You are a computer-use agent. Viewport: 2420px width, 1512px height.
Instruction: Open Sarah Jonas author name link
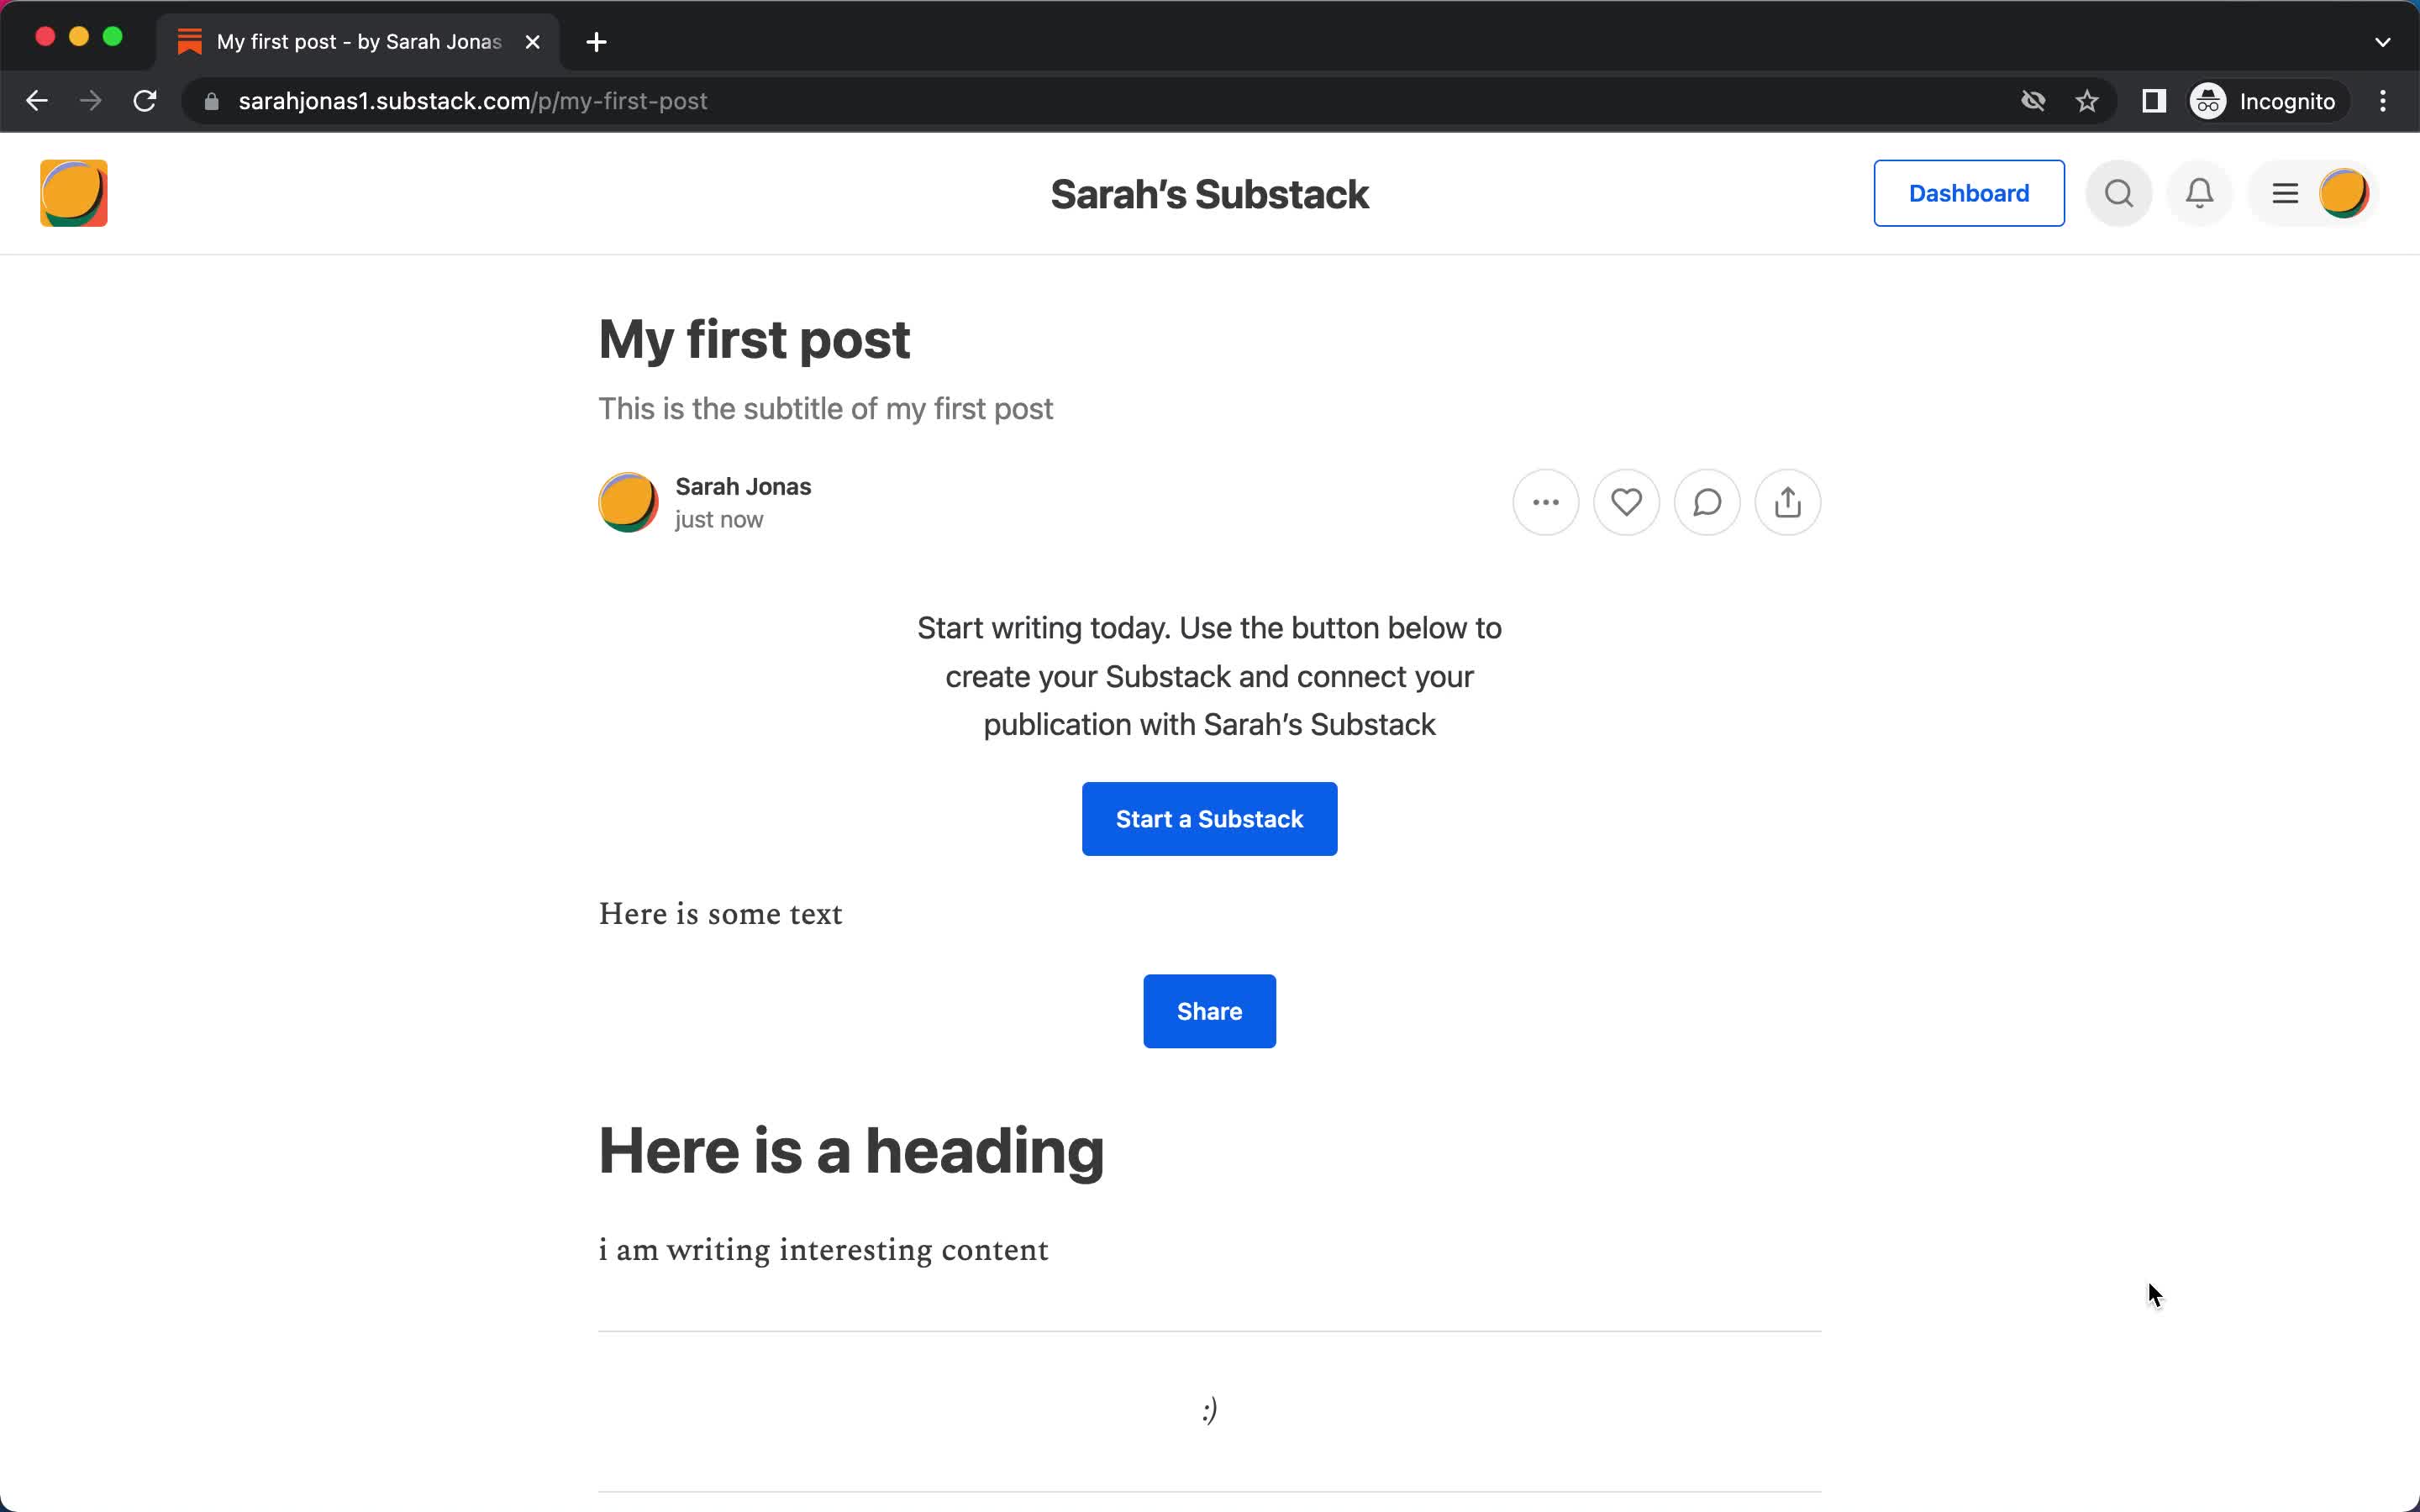(743, 486)
